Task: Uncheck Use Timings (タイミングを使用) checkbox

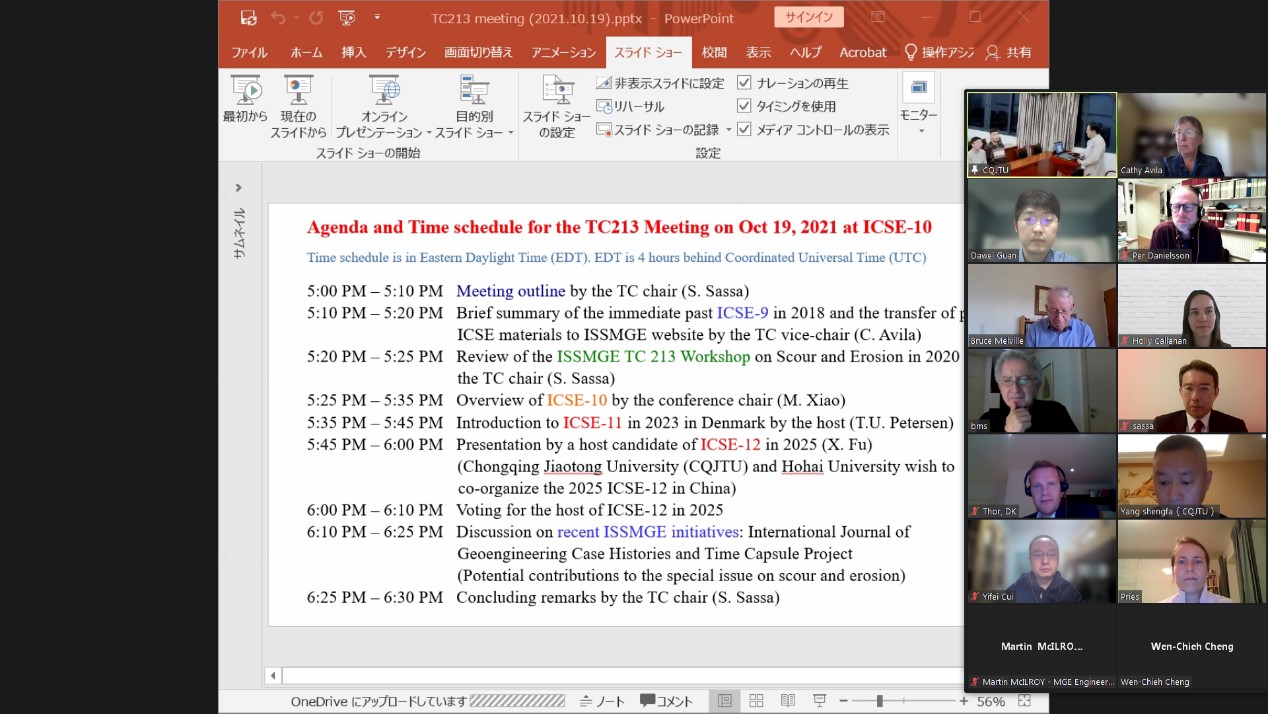Action: 744,106
